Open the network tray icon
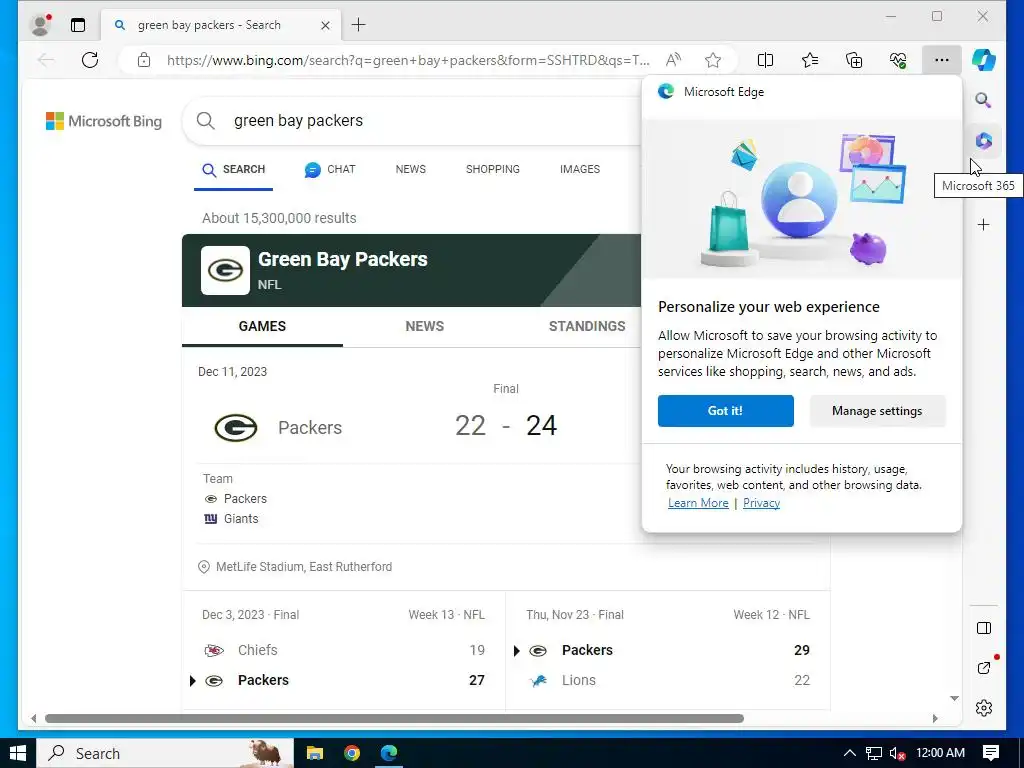Viewport: 1024px width, 768px height. pos(874,753)
